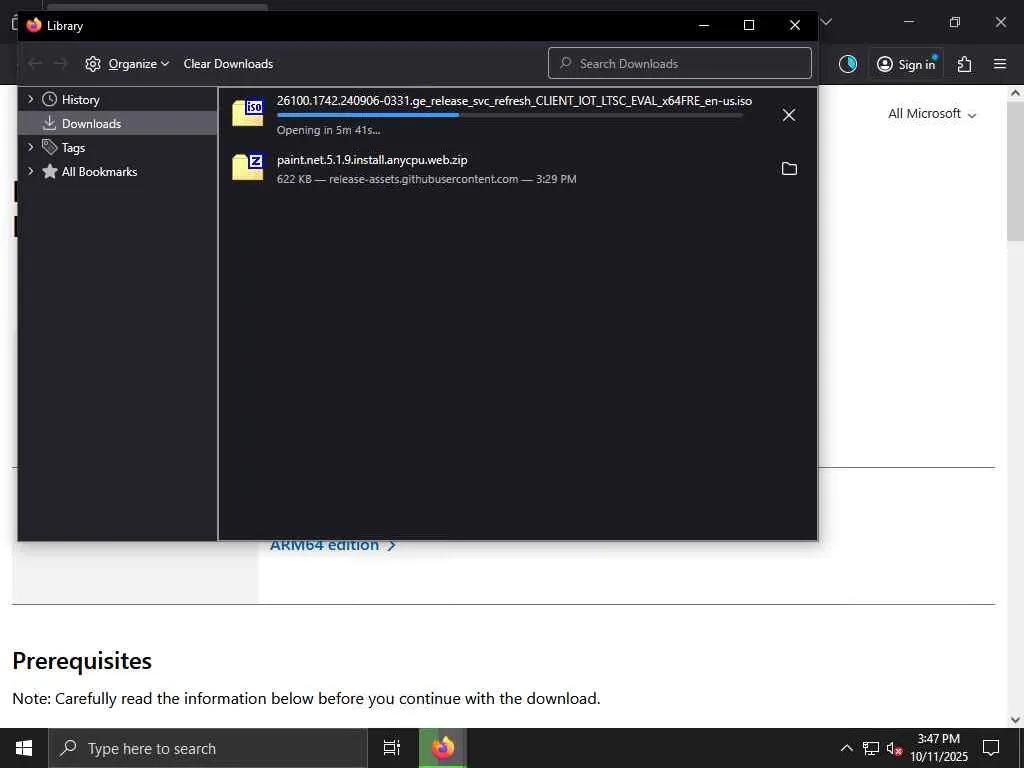Click the page scrollbar down arrow
The width and height of the screenshot is (1024, 768).
click(x=1016, y=720)
